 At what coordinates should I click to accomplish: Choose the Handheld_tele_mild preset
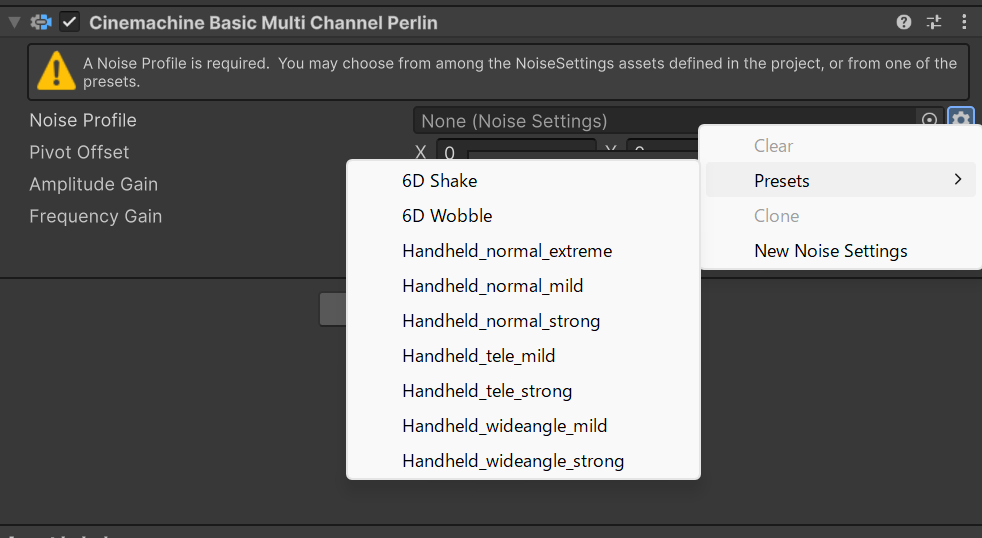click(x=523, y=356)
